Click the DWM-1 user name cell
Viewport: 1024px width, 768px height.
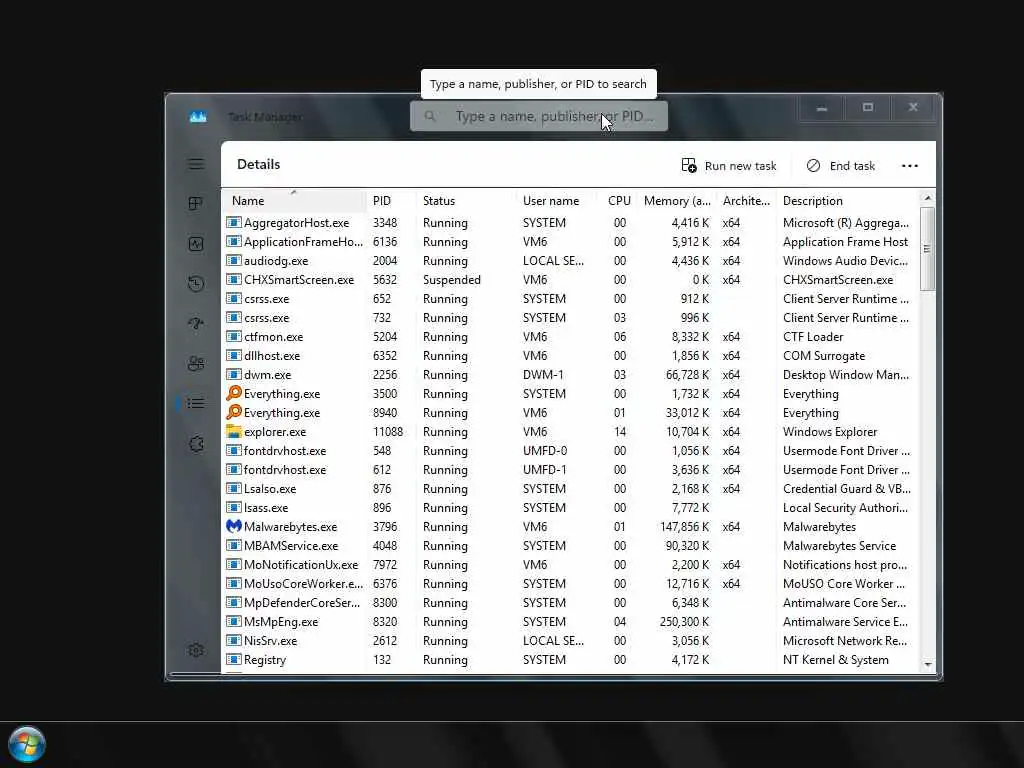543,374
